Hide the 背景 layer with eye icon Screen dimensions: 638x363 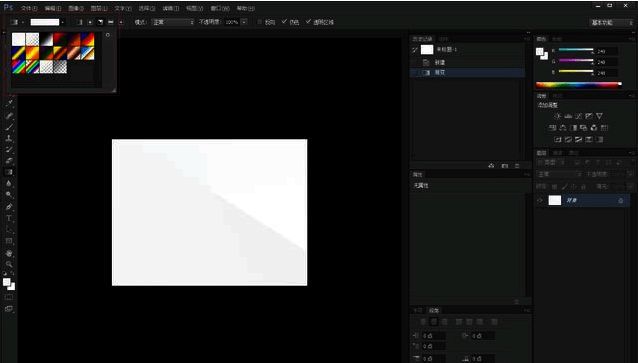[x=540, y=200]
